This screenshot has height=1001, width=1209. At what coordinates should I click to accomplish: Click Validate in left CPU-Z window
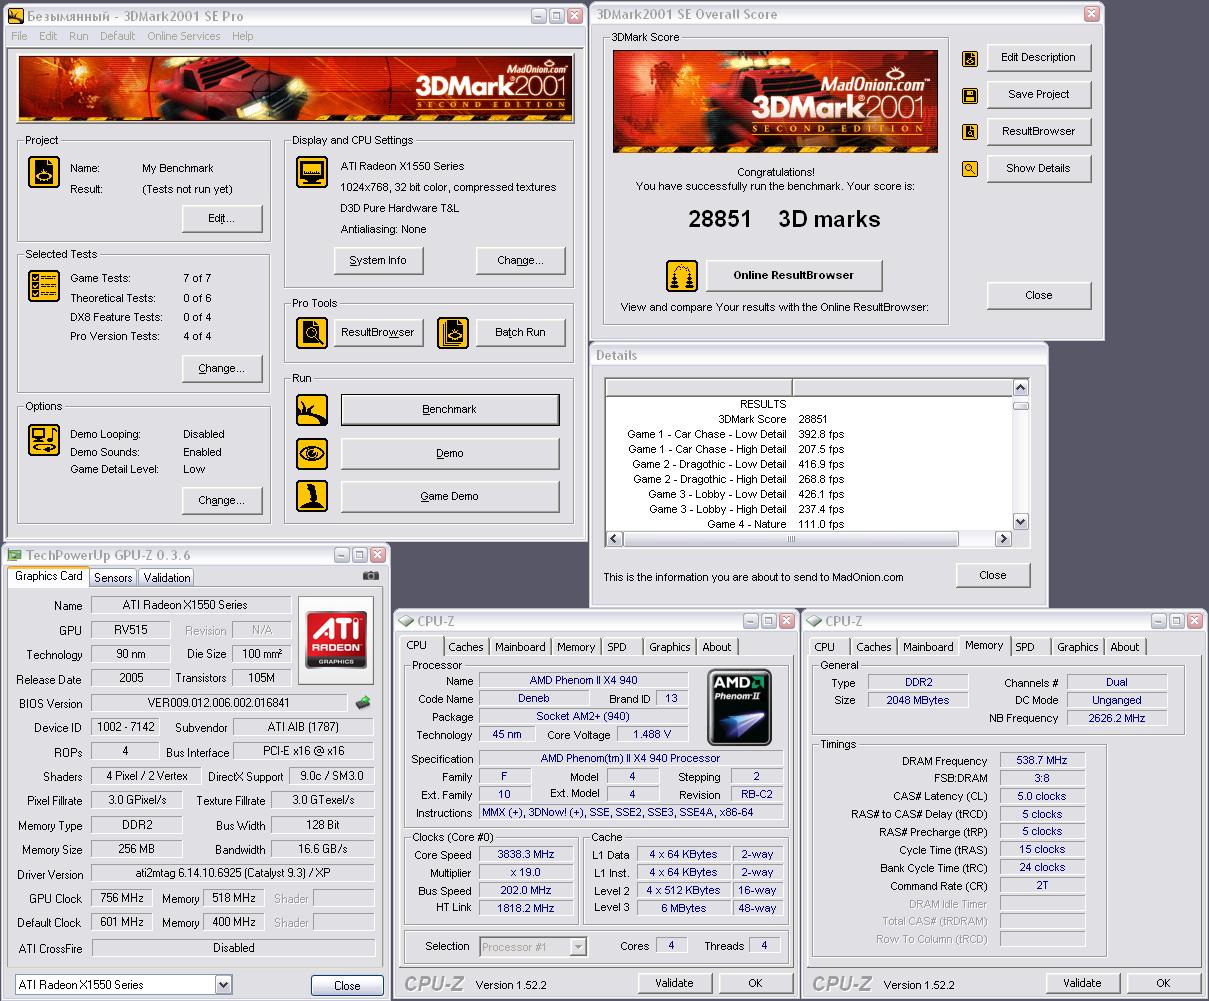674,983
